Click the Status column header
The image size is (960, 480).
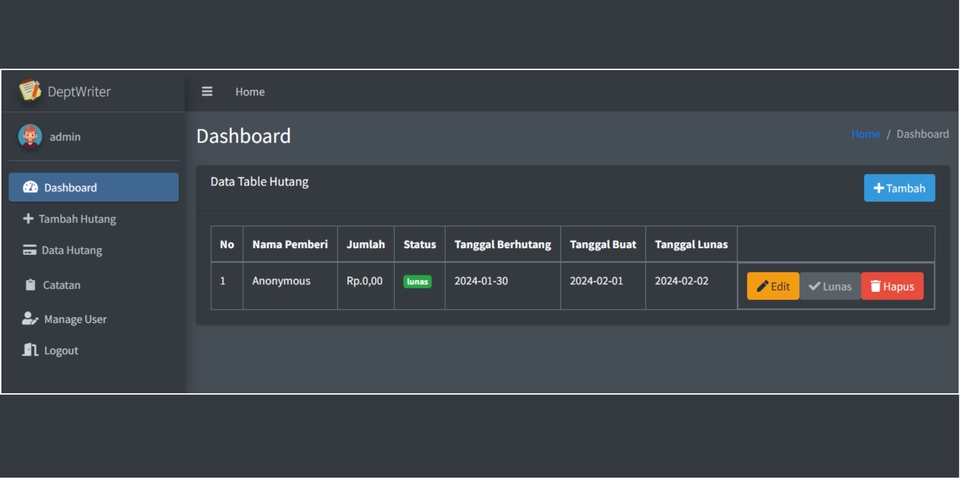(x=419, y=244)
